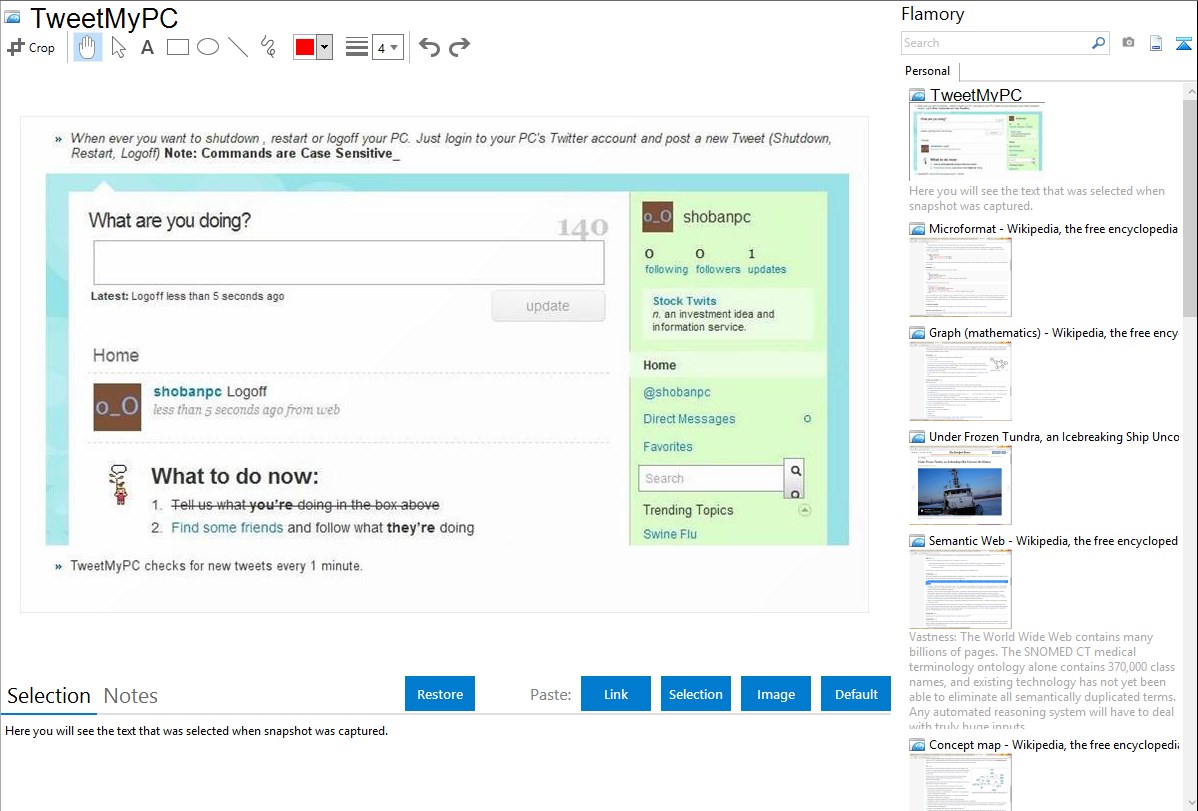The image size is (1198, 811).
Task: Click the red color swatch
Action: point(305,47)
